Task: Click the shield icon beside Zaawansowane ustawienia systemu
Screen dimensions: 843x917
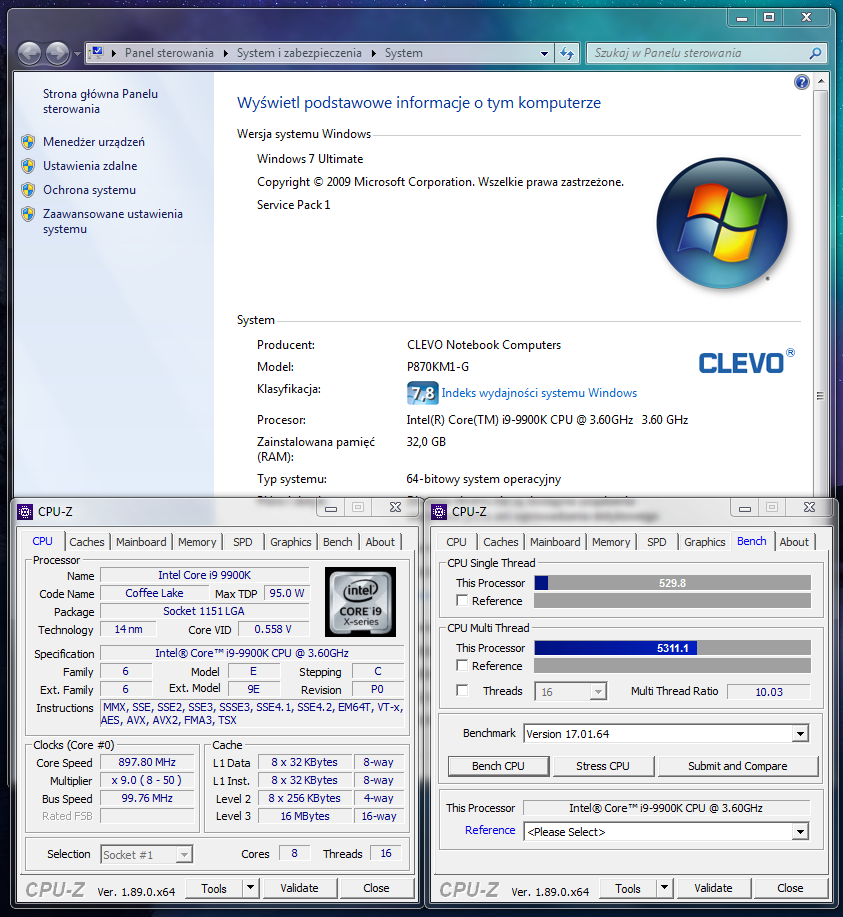Action: (28, 214)
